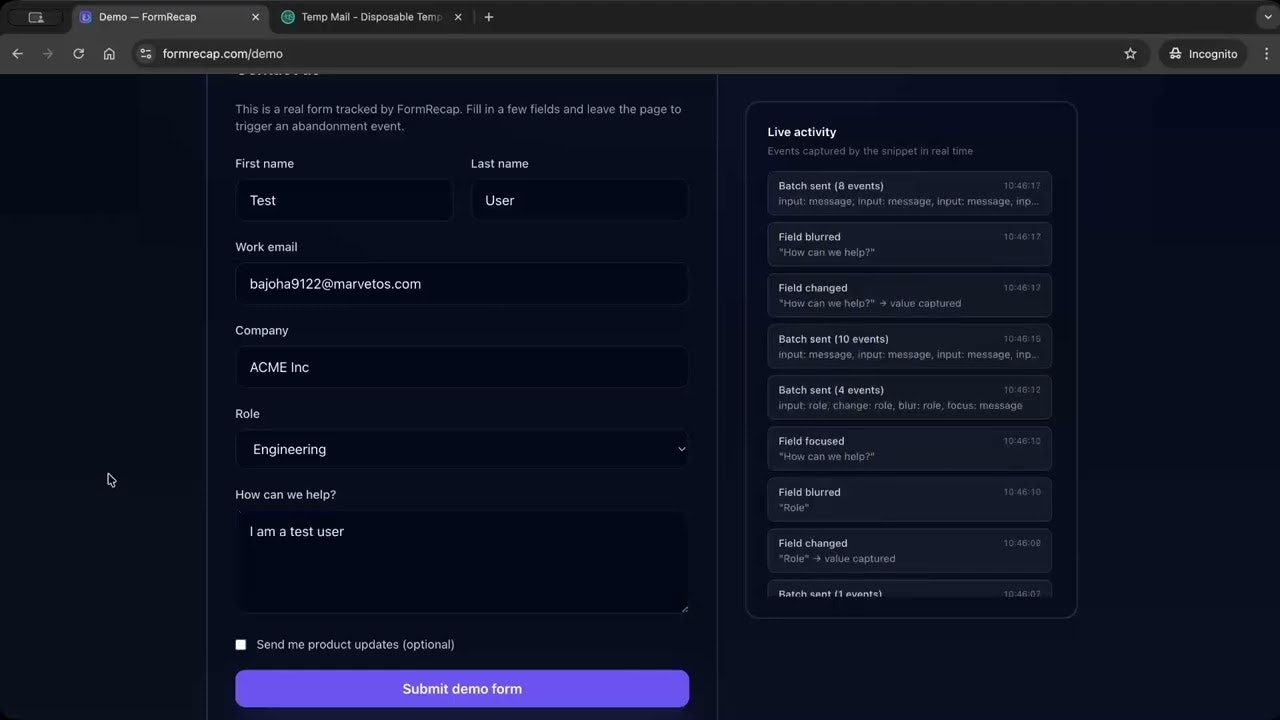Click the Work email label

266,247
